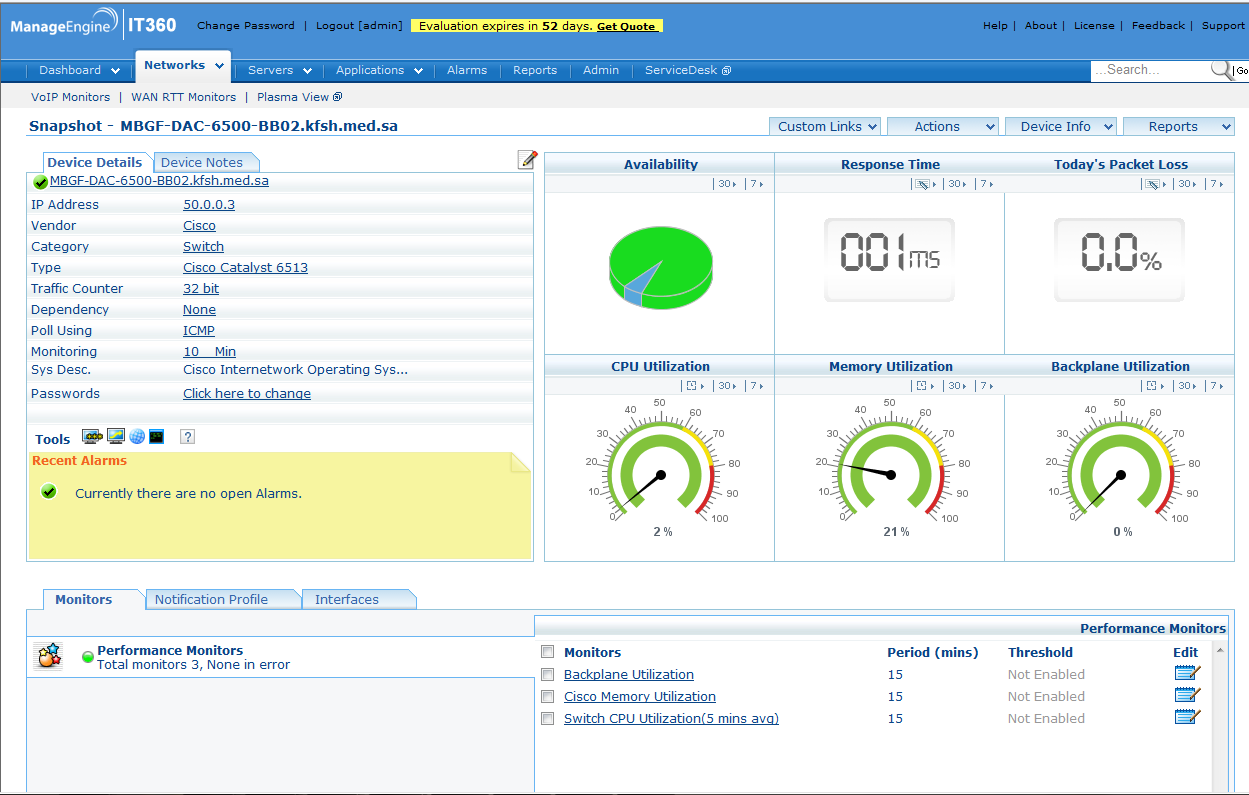
Task: Expand the Servers menu arrow
Action: coord(307,71)
